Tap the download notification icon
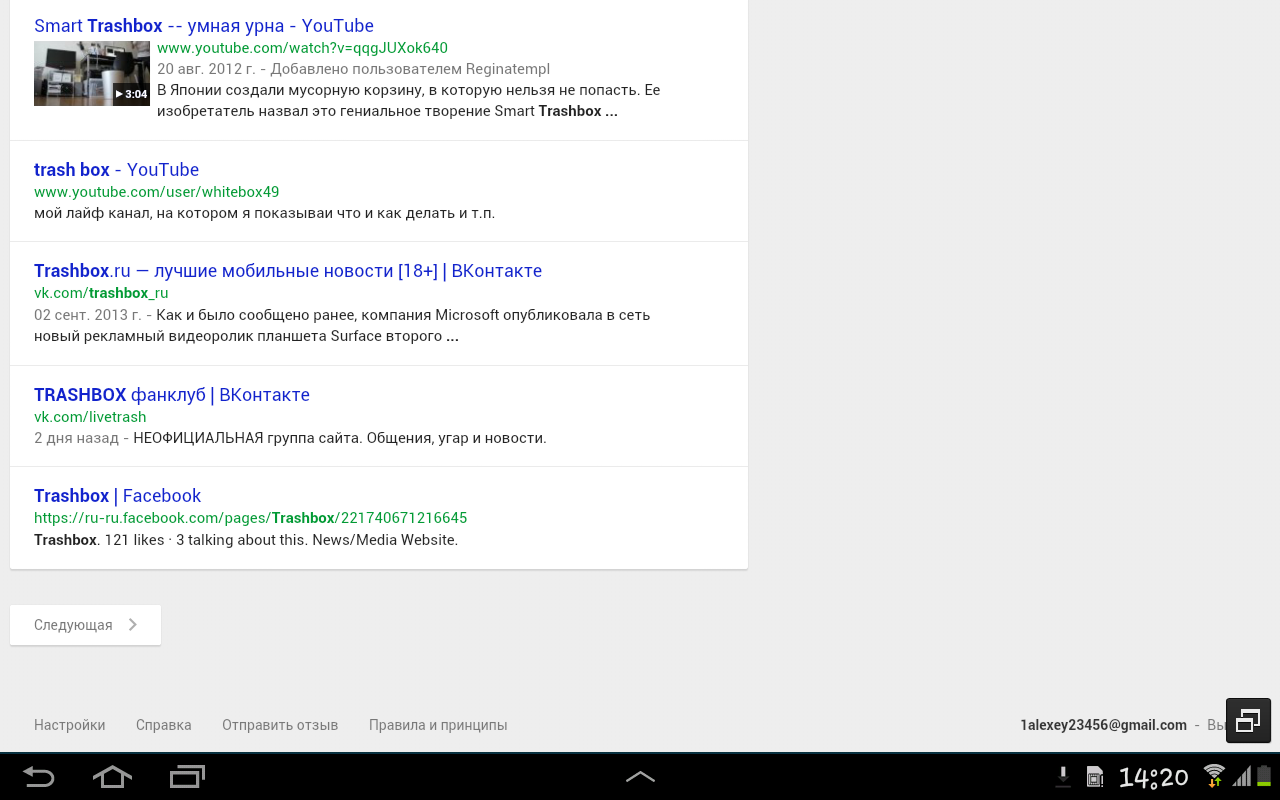Screen dimensions: 1280x800 1064,776
